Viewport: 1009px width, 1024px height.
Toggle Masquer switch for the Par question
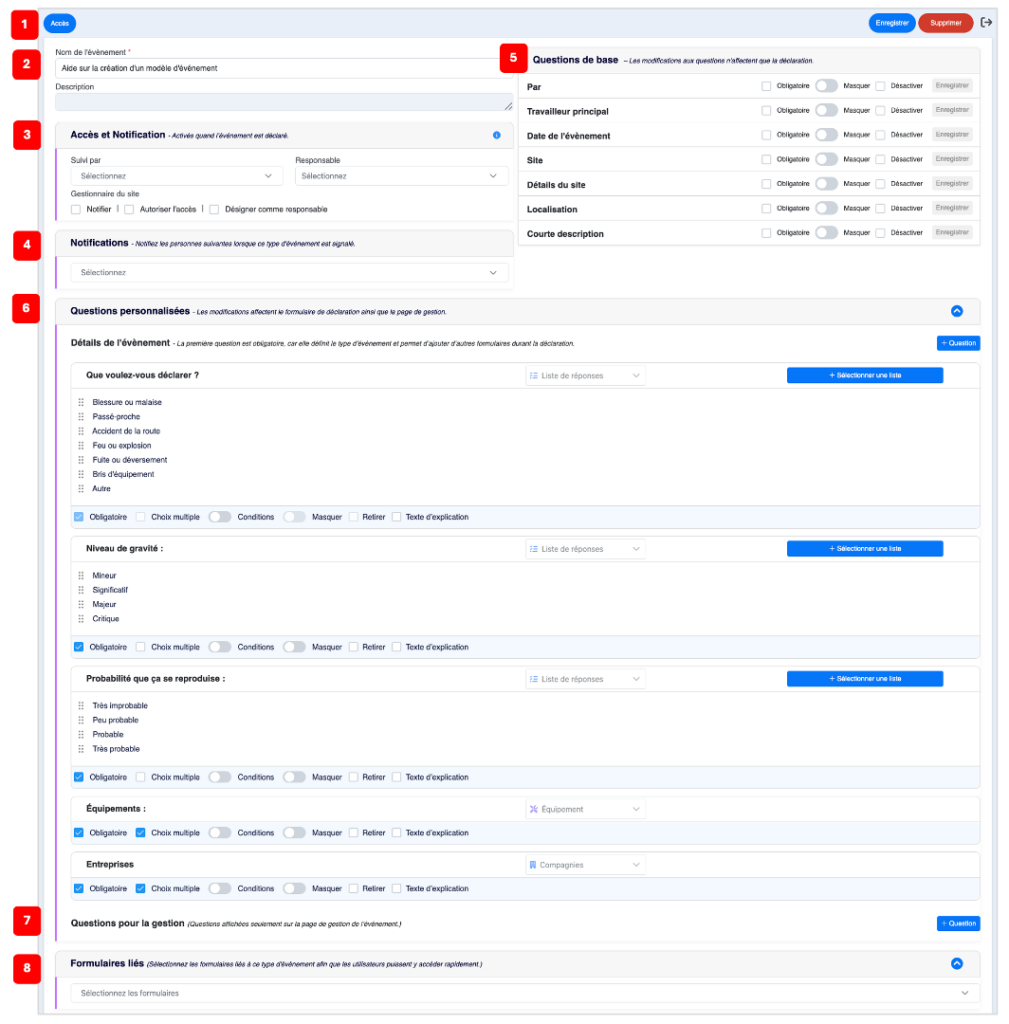826,86
